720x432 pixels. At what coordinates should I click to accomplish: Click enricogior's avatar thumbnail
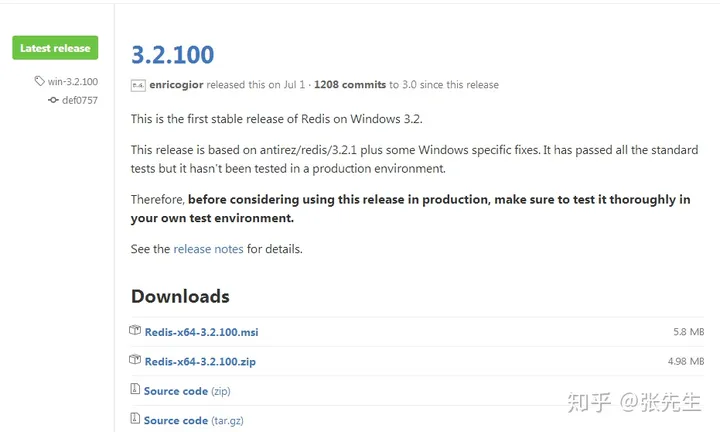pyautogui.click(x=138, y=85)
